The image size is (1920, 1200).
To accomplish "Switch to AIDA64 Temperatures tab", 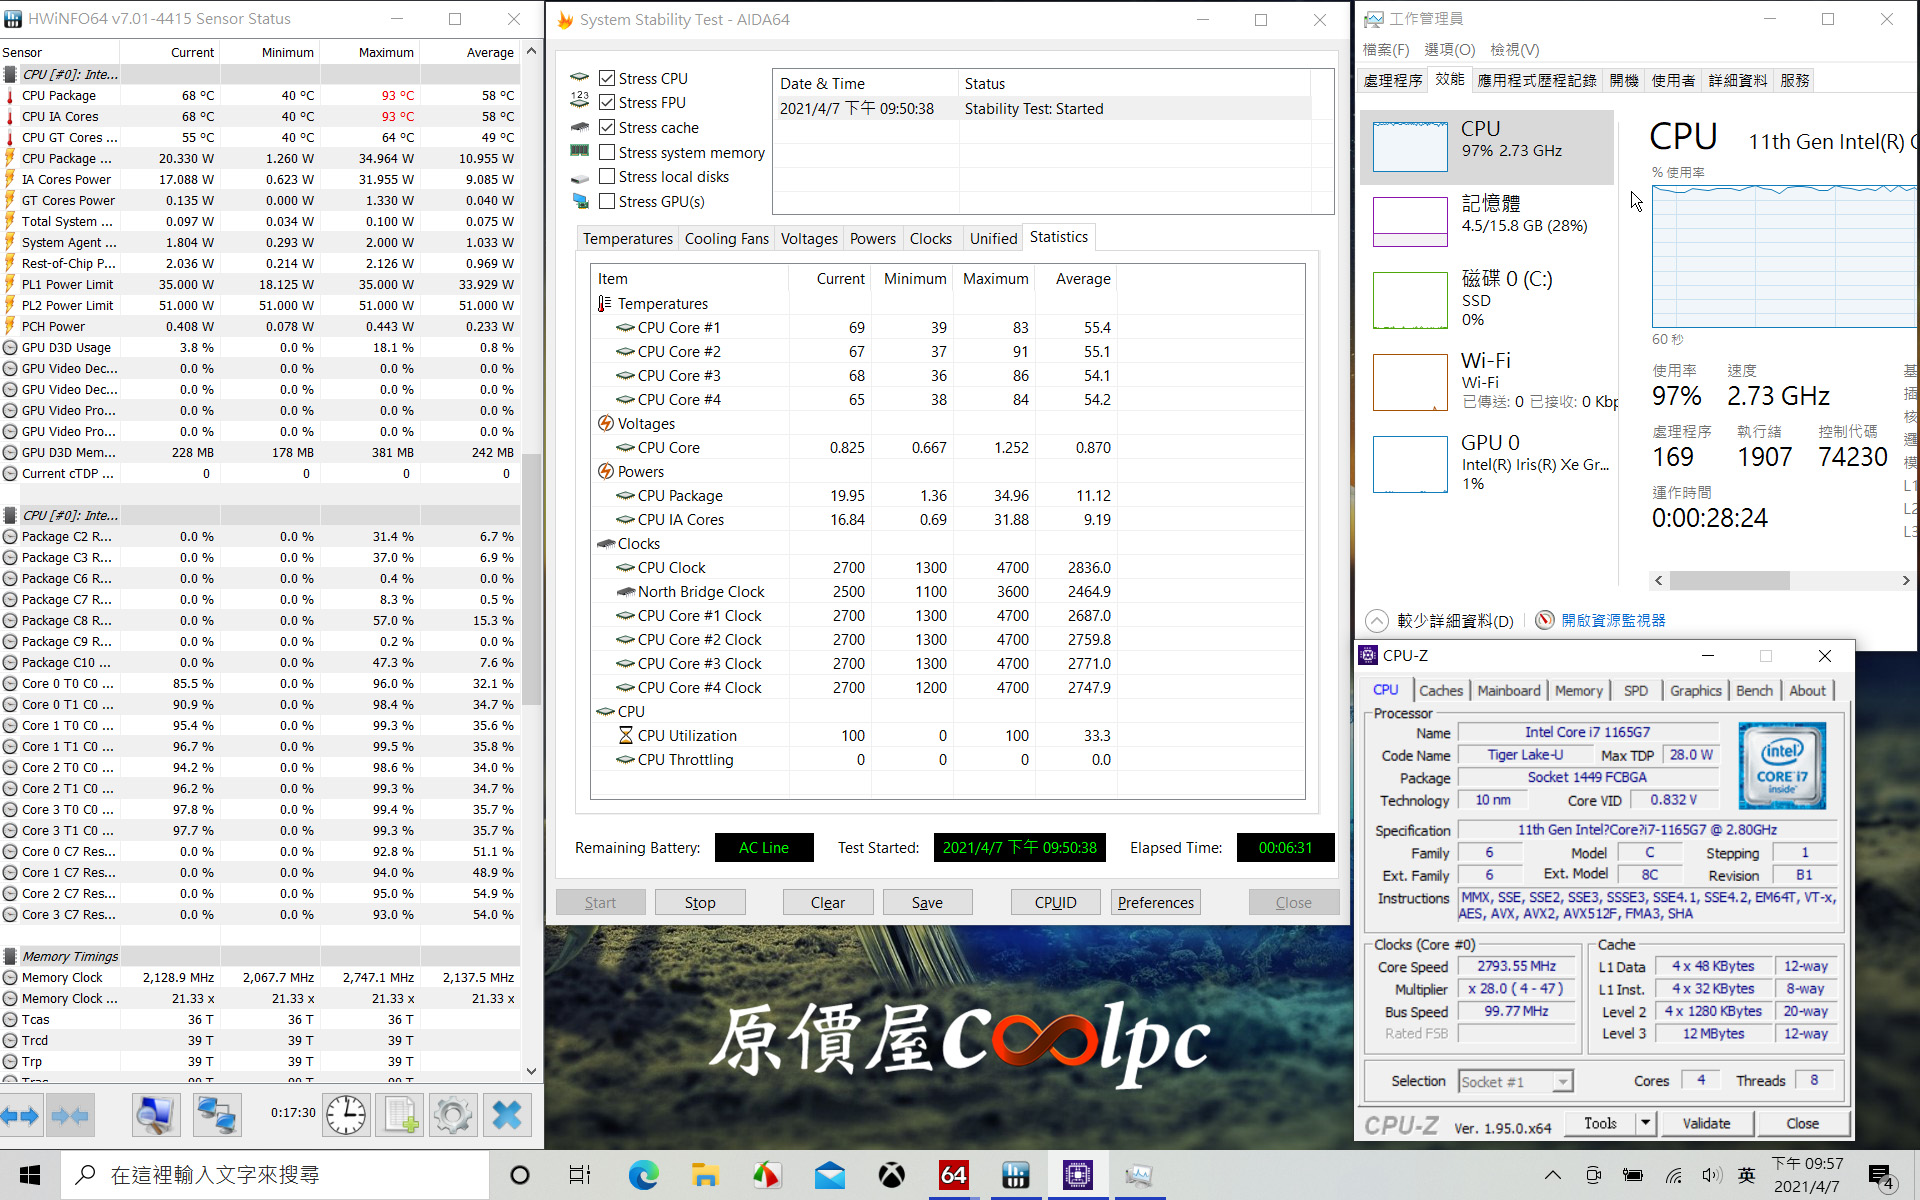I will pos(628,238).
